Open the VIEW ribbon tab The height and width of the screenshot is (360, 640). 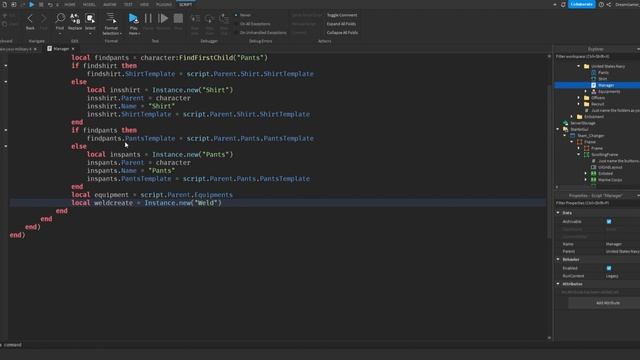(144, 4)
